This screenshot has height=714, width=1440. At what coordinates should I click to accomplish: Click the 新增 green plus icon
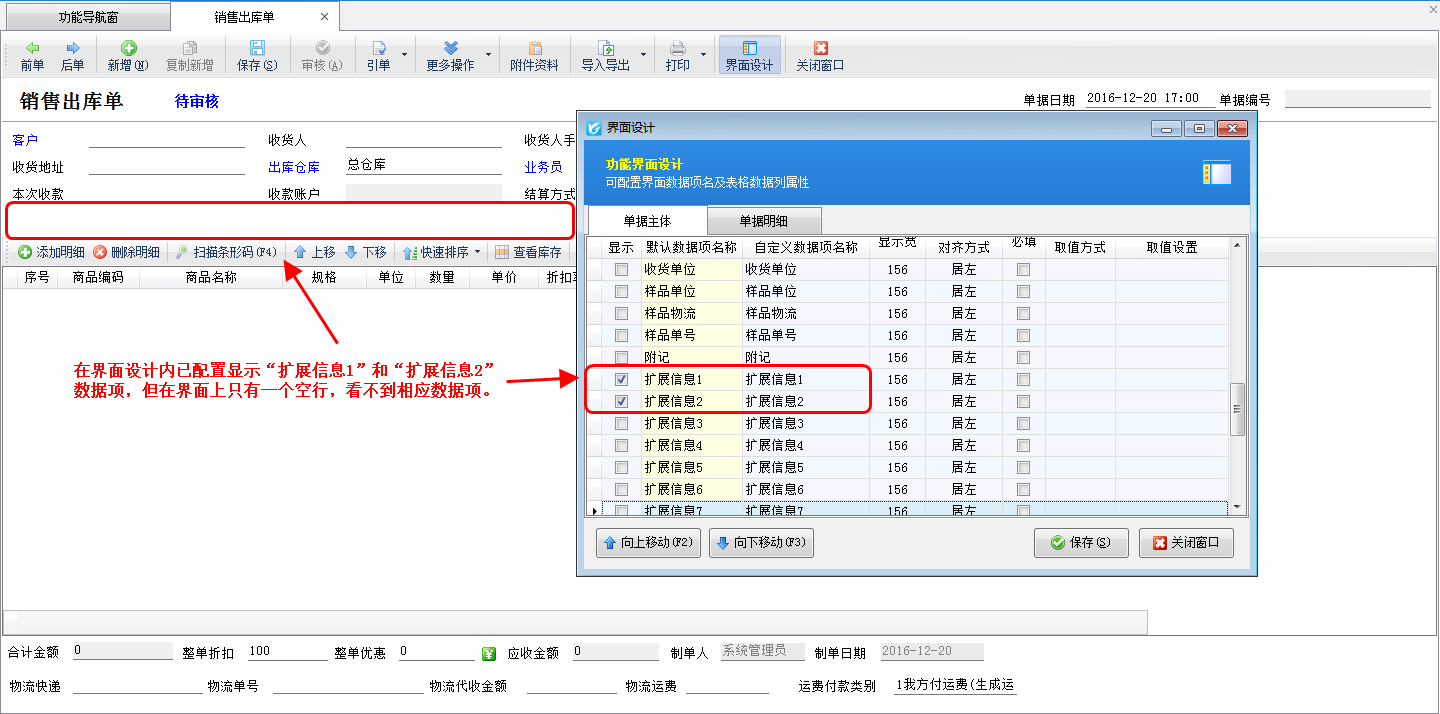coord(128,48)
